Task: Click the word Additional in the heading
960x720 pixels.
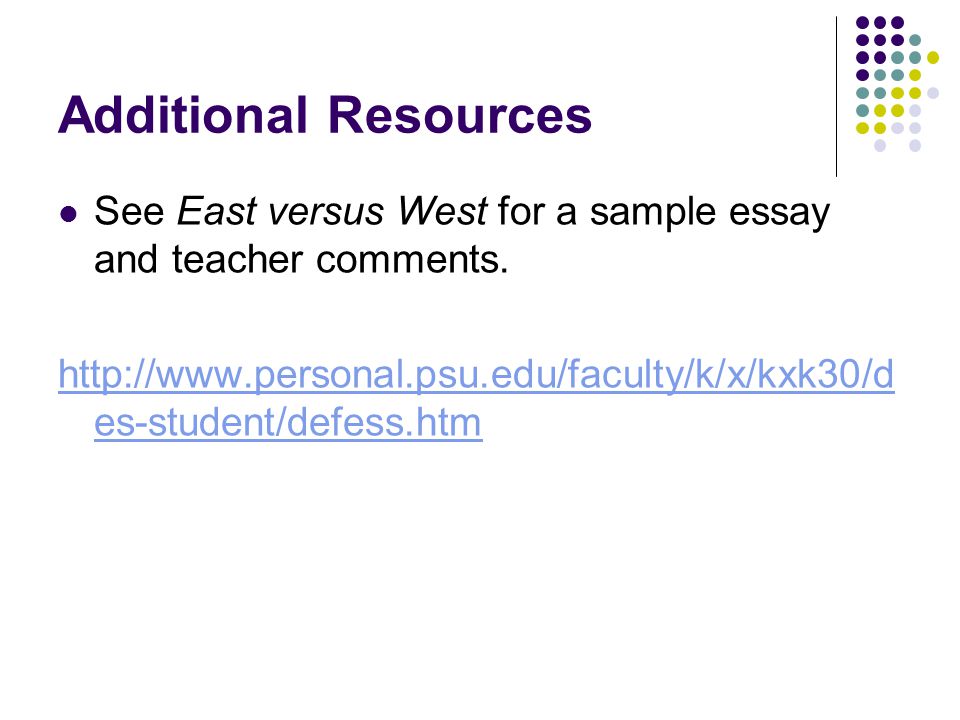Action: (182, 114)
